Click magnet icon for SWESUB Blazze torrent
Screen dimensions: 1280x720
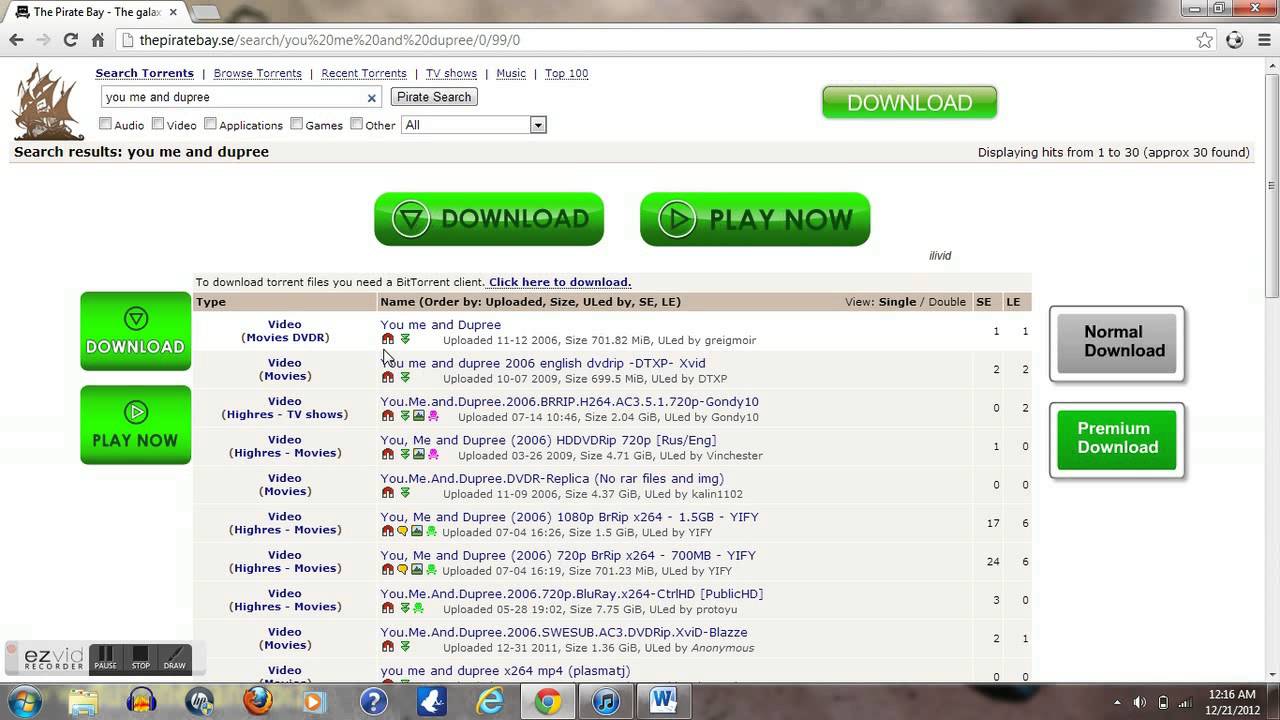tap(388, 646)
